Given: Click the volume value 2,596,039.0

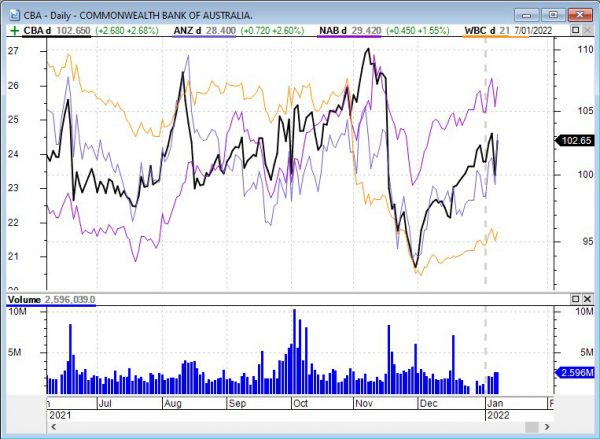Looking at the screenshot, I should 70,300.
